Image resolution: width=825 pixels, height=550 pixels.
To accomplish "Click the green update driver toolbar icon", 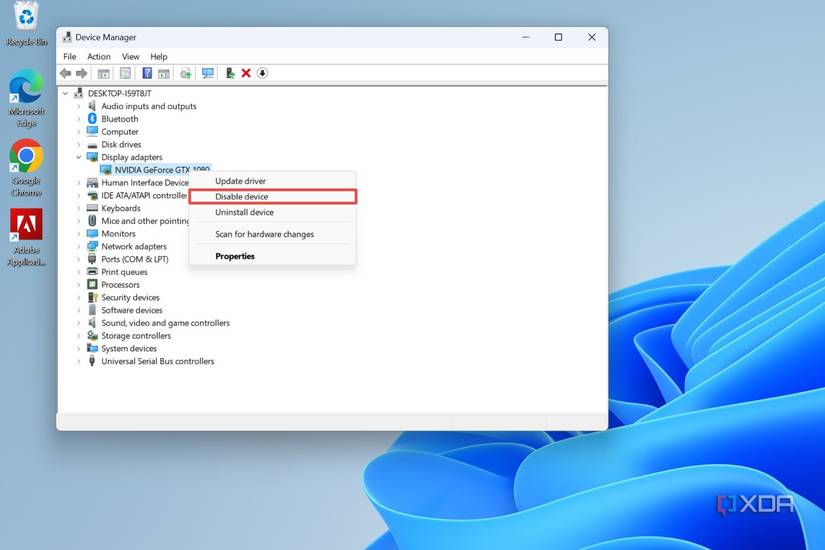I will (230, 73).
